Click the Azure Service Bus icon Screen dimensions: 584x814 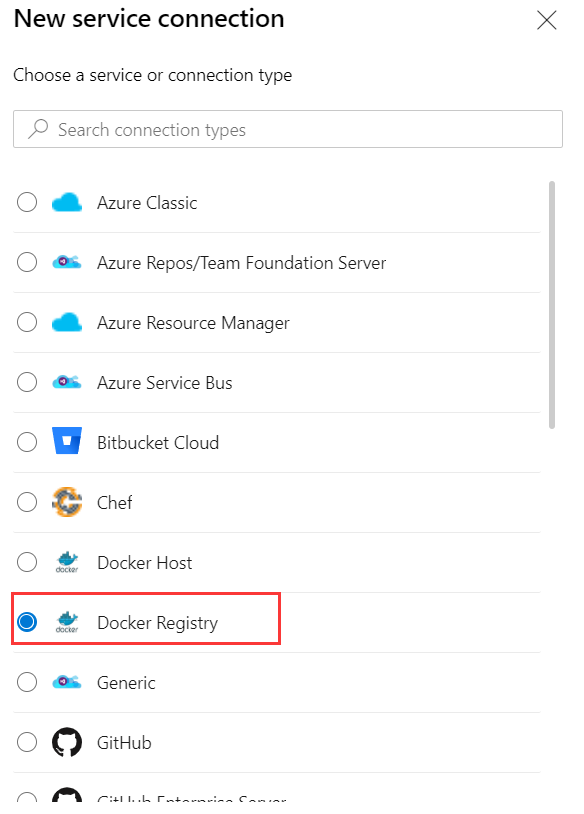click(x=67, y=382)
